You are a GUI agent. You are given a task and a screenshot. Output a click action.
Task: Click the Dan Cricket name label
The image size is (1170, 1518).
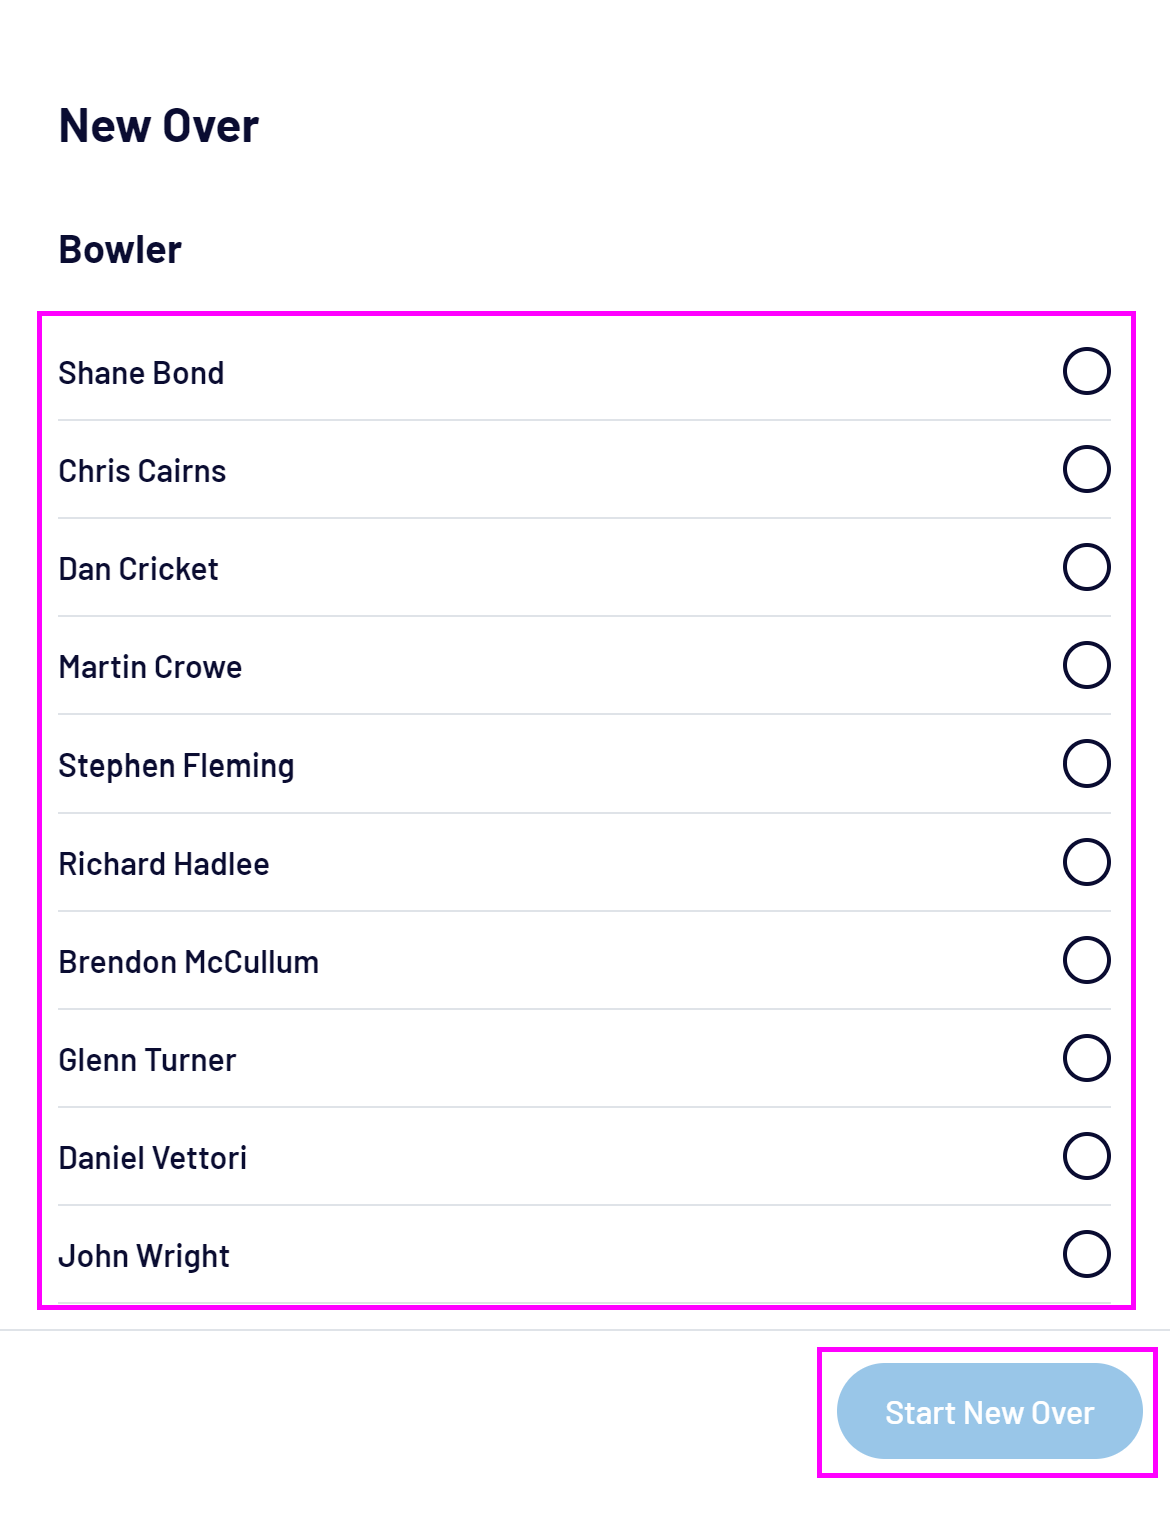[x=138, y=569]
